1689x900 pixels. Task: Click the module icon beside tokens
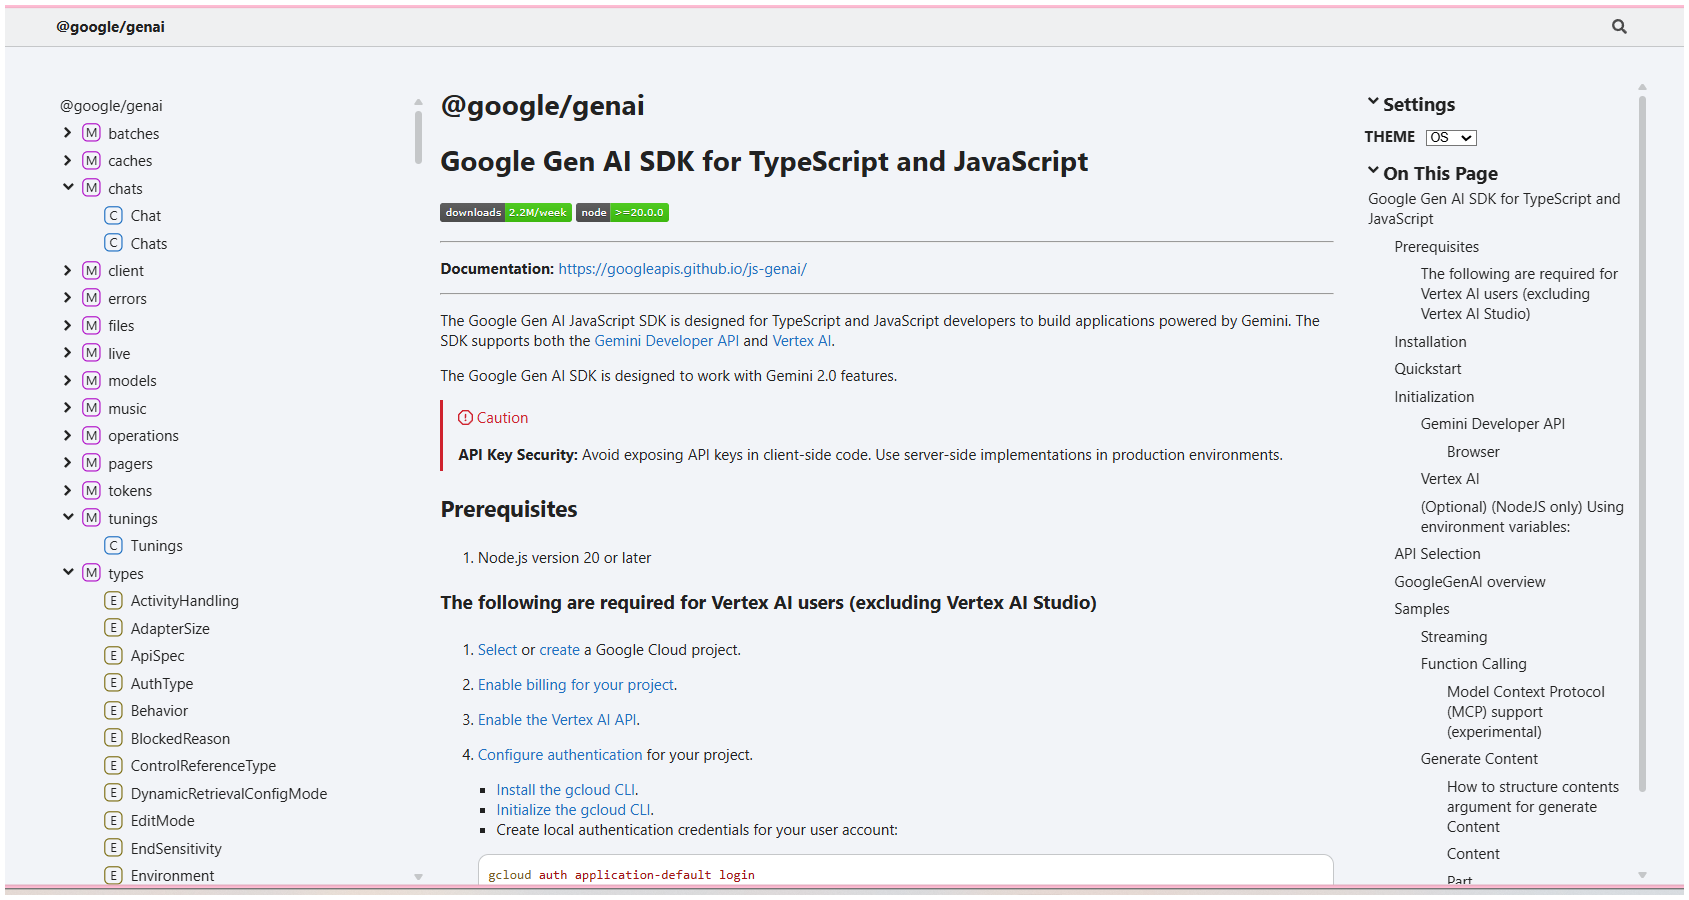pyautogui.click(x=92, y=490)
